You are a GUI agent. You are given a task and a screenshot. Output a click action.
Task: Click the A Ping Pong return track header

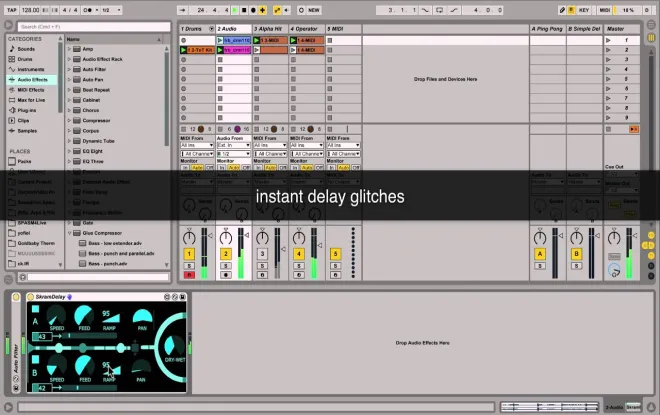548,29
